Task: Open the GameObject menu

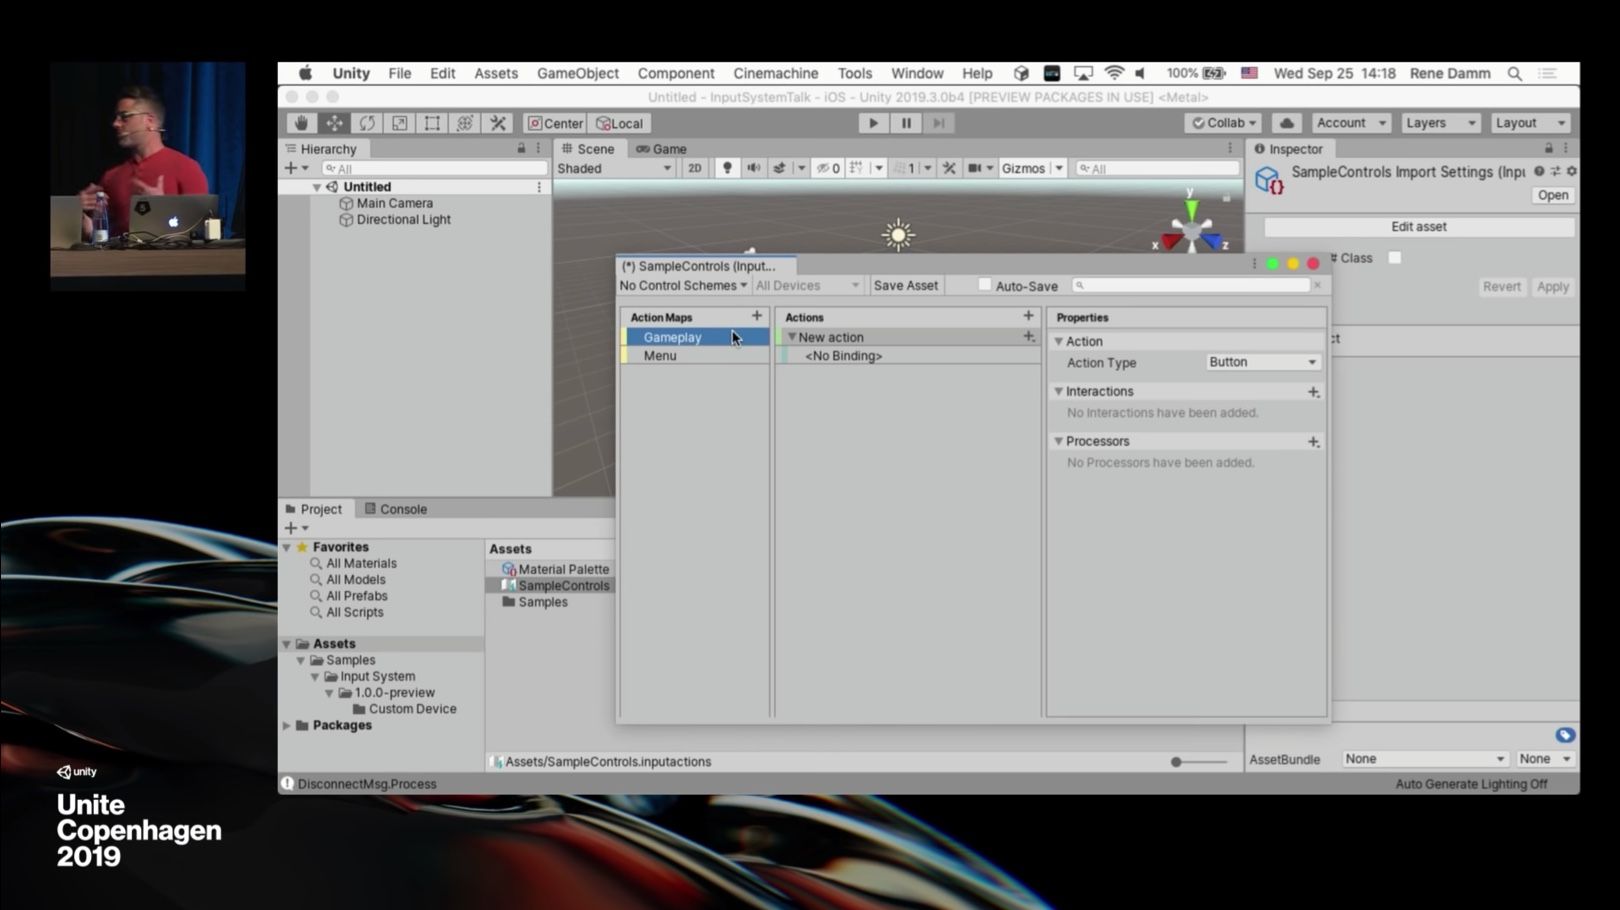Action: 577,73
